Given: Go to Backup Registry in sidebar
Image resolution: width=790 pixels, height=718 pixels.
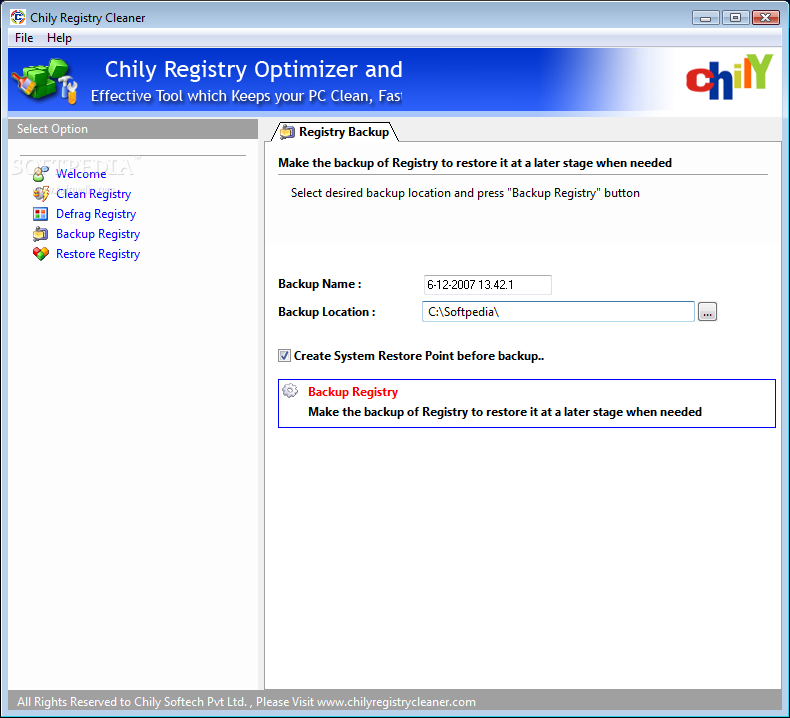Looking at the screenshot, I should point(98,234).
